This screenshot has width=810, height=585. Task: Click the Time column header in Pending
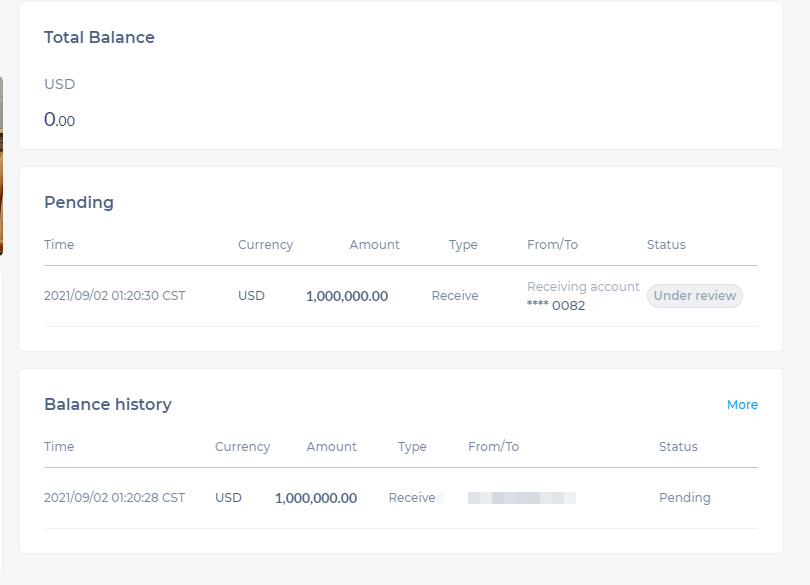coord(59,245)
